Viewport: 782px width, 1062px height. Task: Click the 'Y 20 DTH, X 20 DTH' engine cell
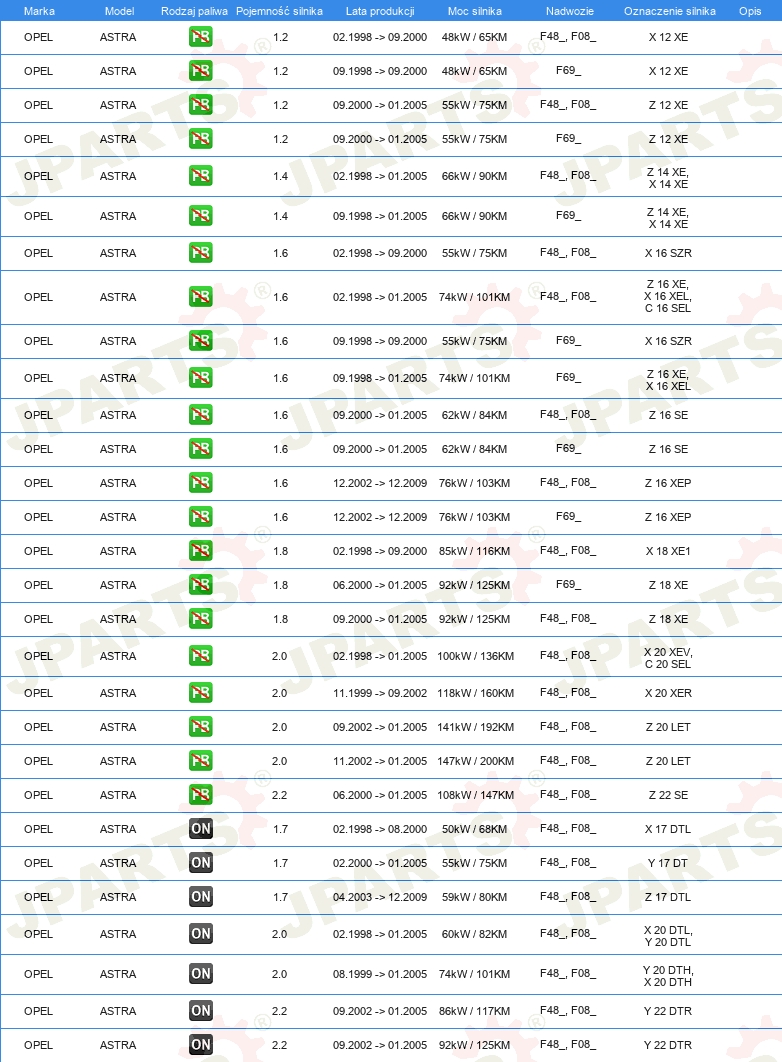668,976
